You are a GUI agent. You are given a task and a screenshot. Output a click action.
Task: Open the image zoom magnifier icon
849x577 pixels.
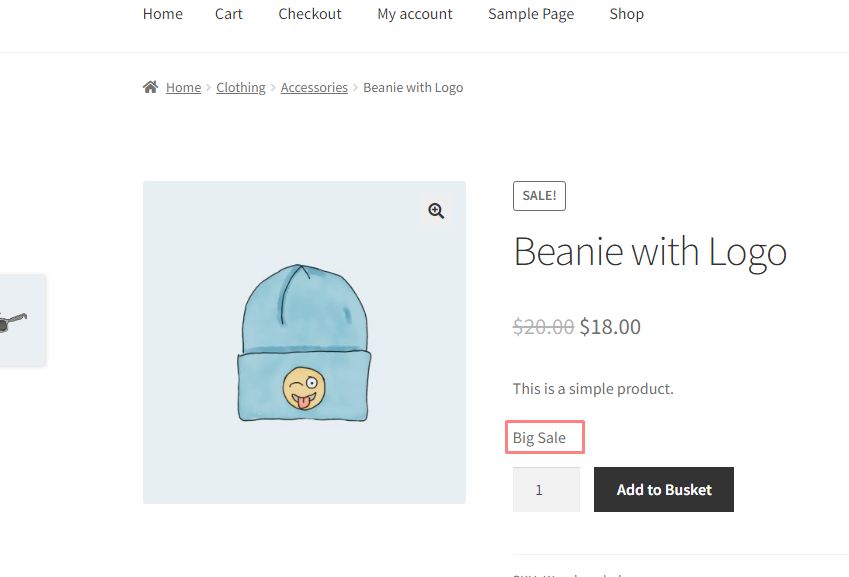tap(436, 211)
